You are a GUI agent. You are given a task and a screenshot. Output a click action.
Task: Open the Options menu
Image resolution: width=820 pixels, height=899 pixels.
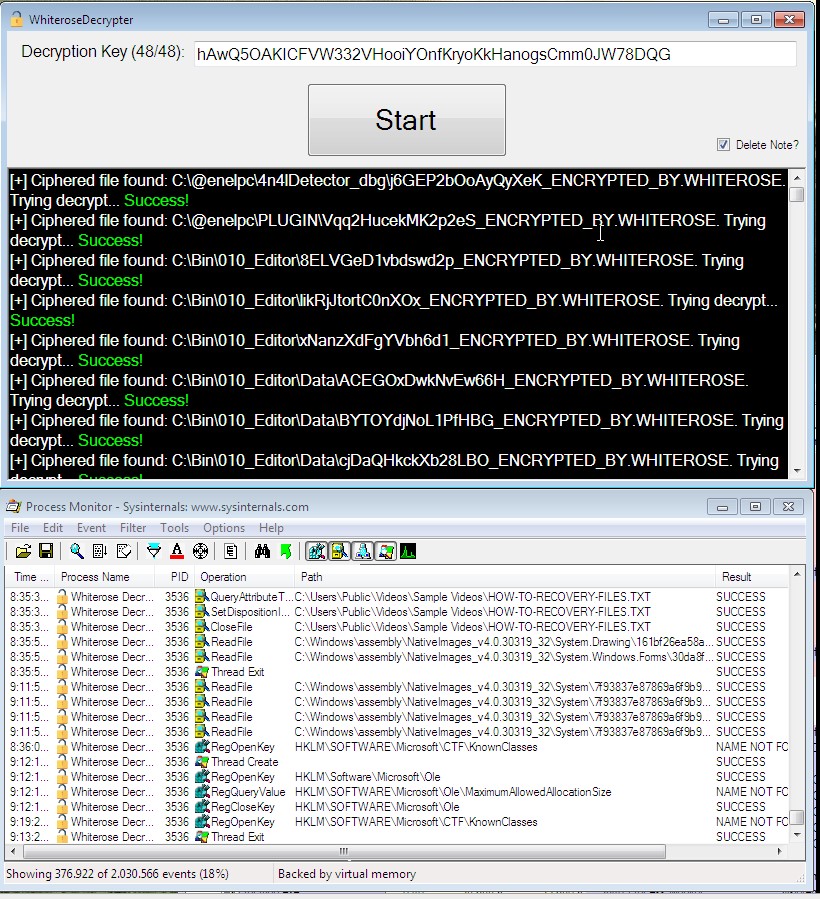click(224, 527)
